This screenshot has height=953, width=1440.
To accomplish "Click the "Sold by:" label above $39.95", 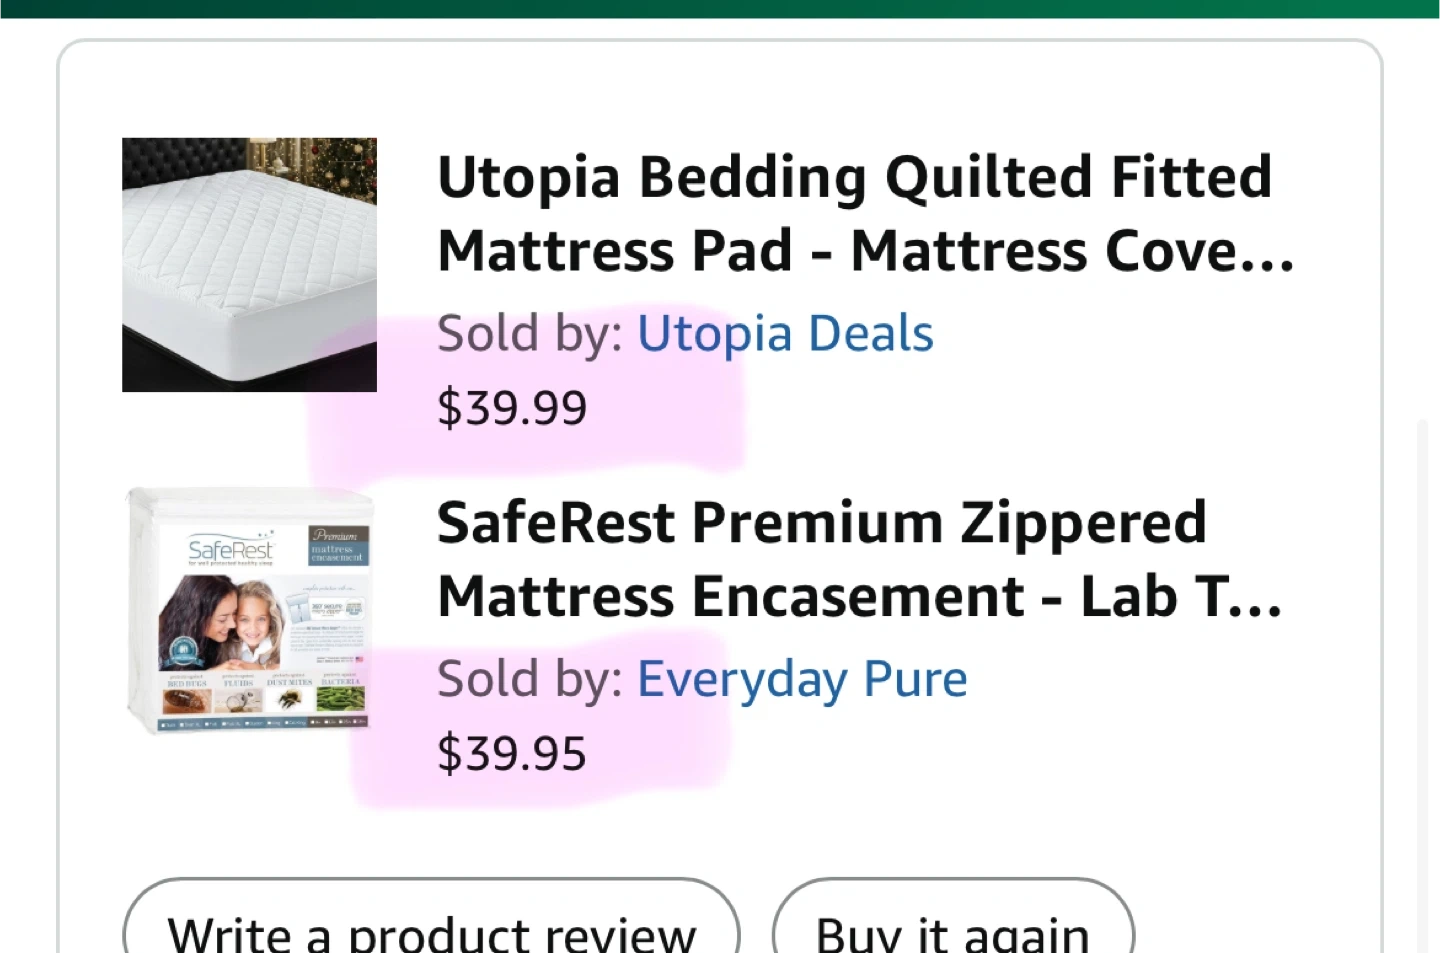I will tap(530, 680).
